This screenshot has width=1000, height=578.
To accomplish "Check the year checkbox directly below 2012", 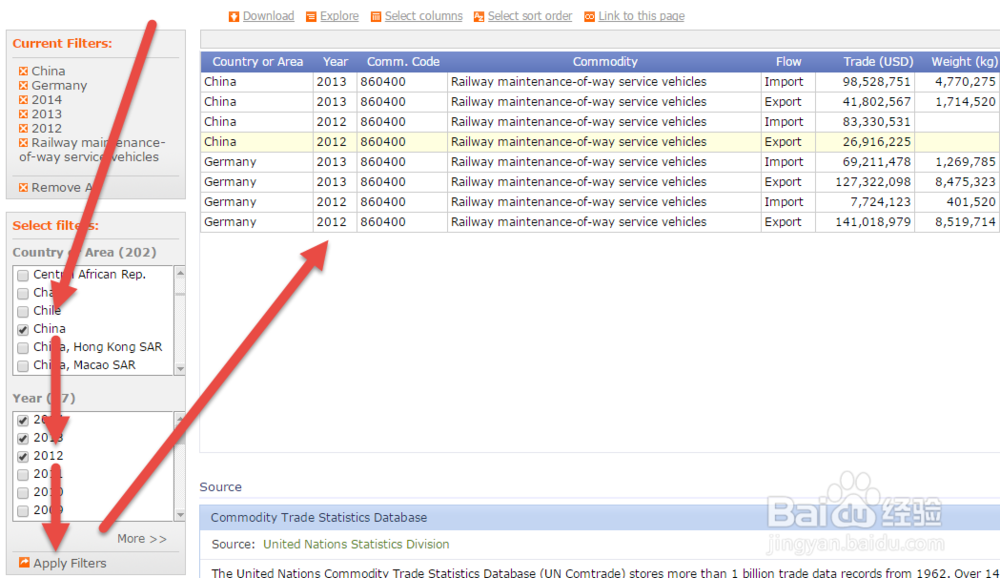I will point(23,475).
